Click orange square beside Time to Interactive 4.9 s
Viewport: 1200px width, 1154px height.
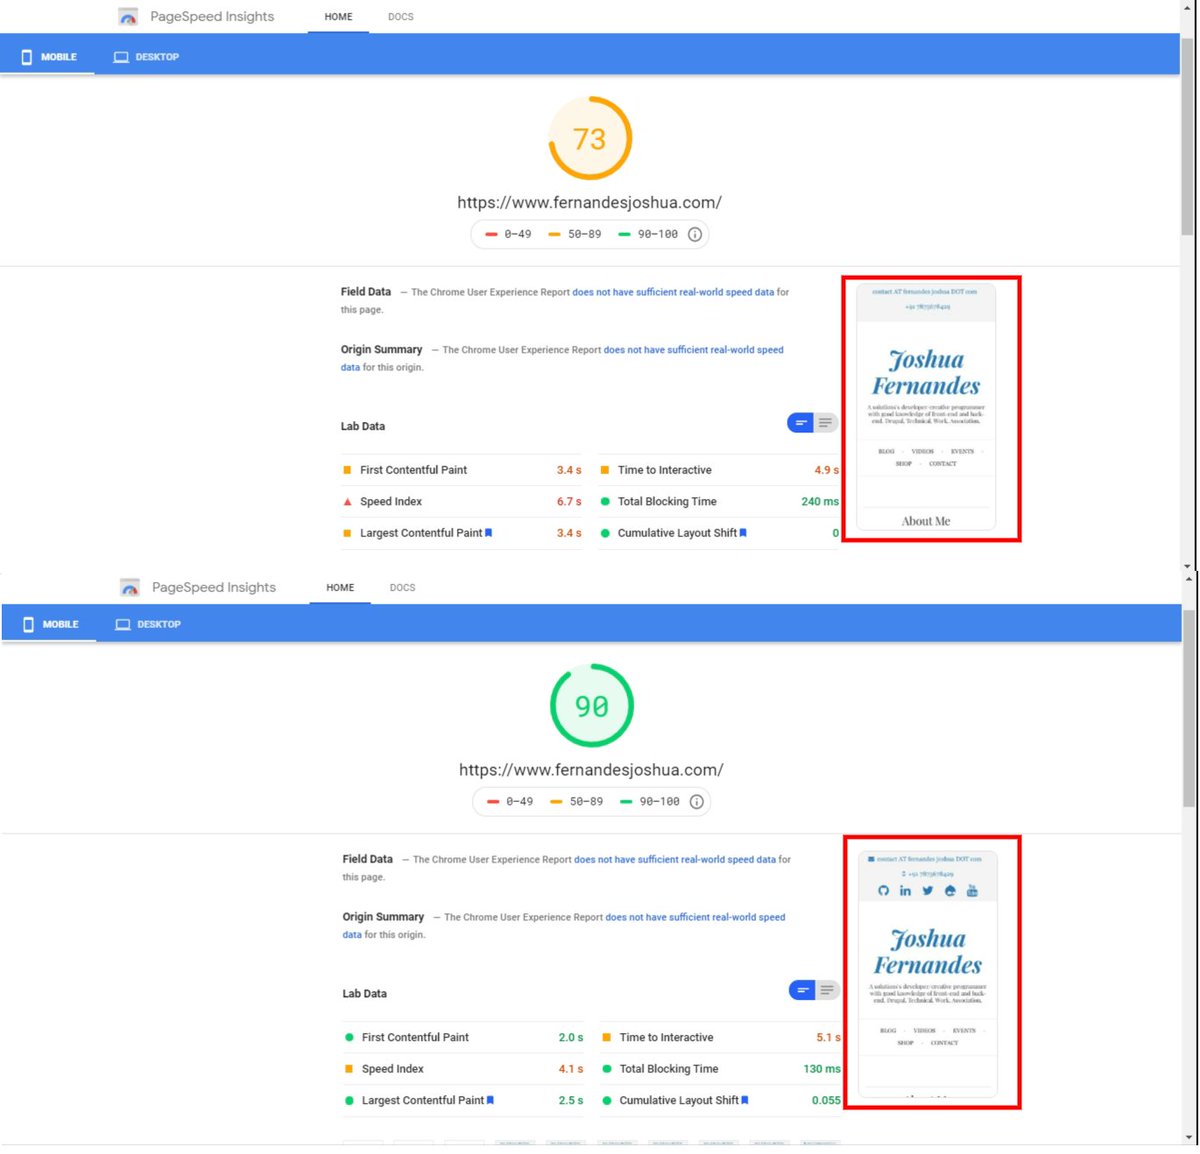[x=605, y=470]
